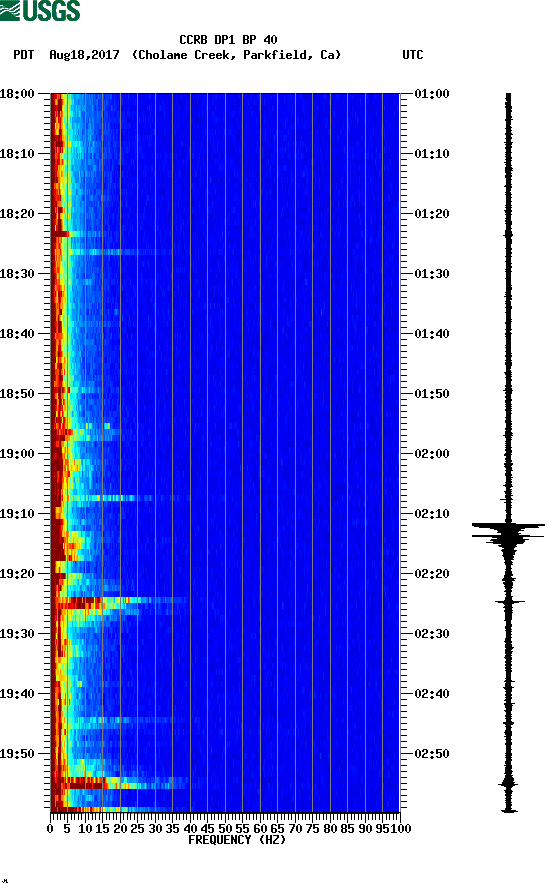Click the '18:50' PDT time label
The height and width of the screenshot is (892, 552).
pyautogui.click(x=17, y=394)
